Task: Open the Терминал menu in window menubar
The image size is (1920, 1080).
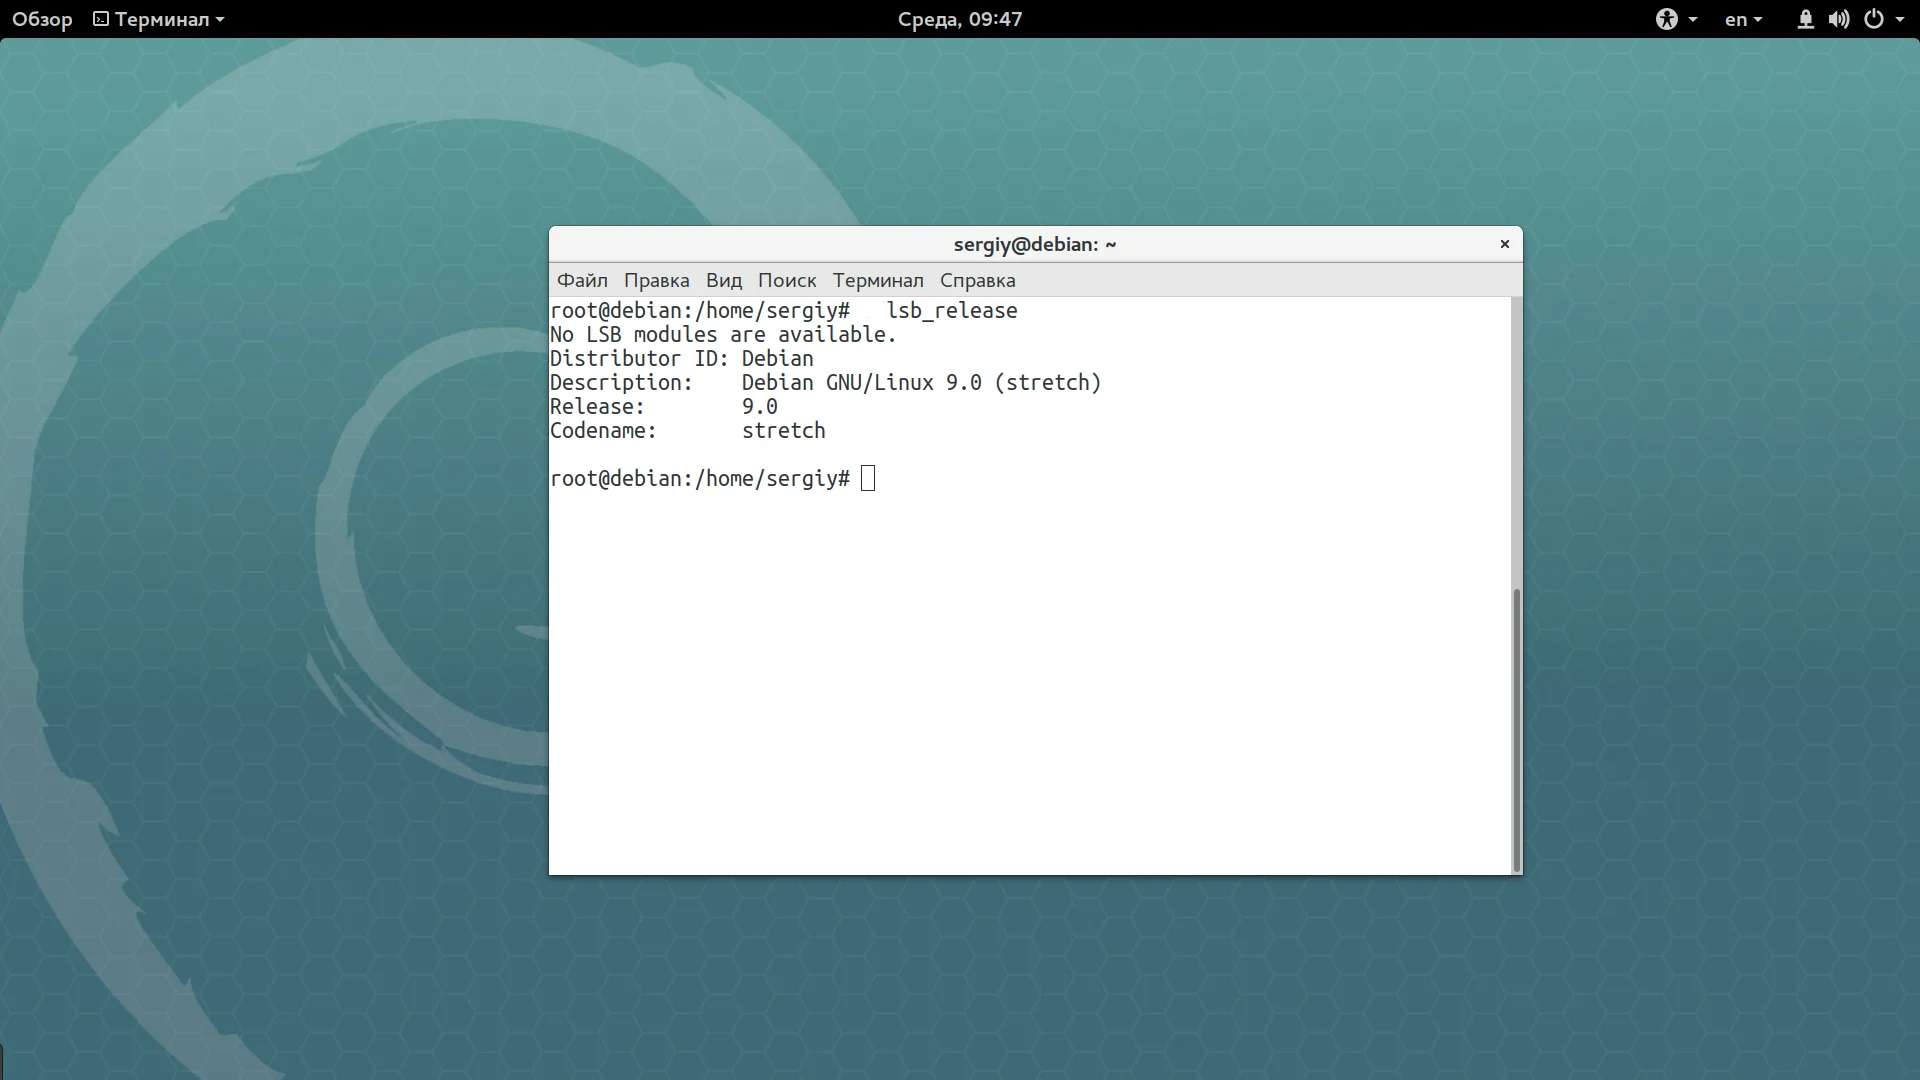Action: click(878, 280)
